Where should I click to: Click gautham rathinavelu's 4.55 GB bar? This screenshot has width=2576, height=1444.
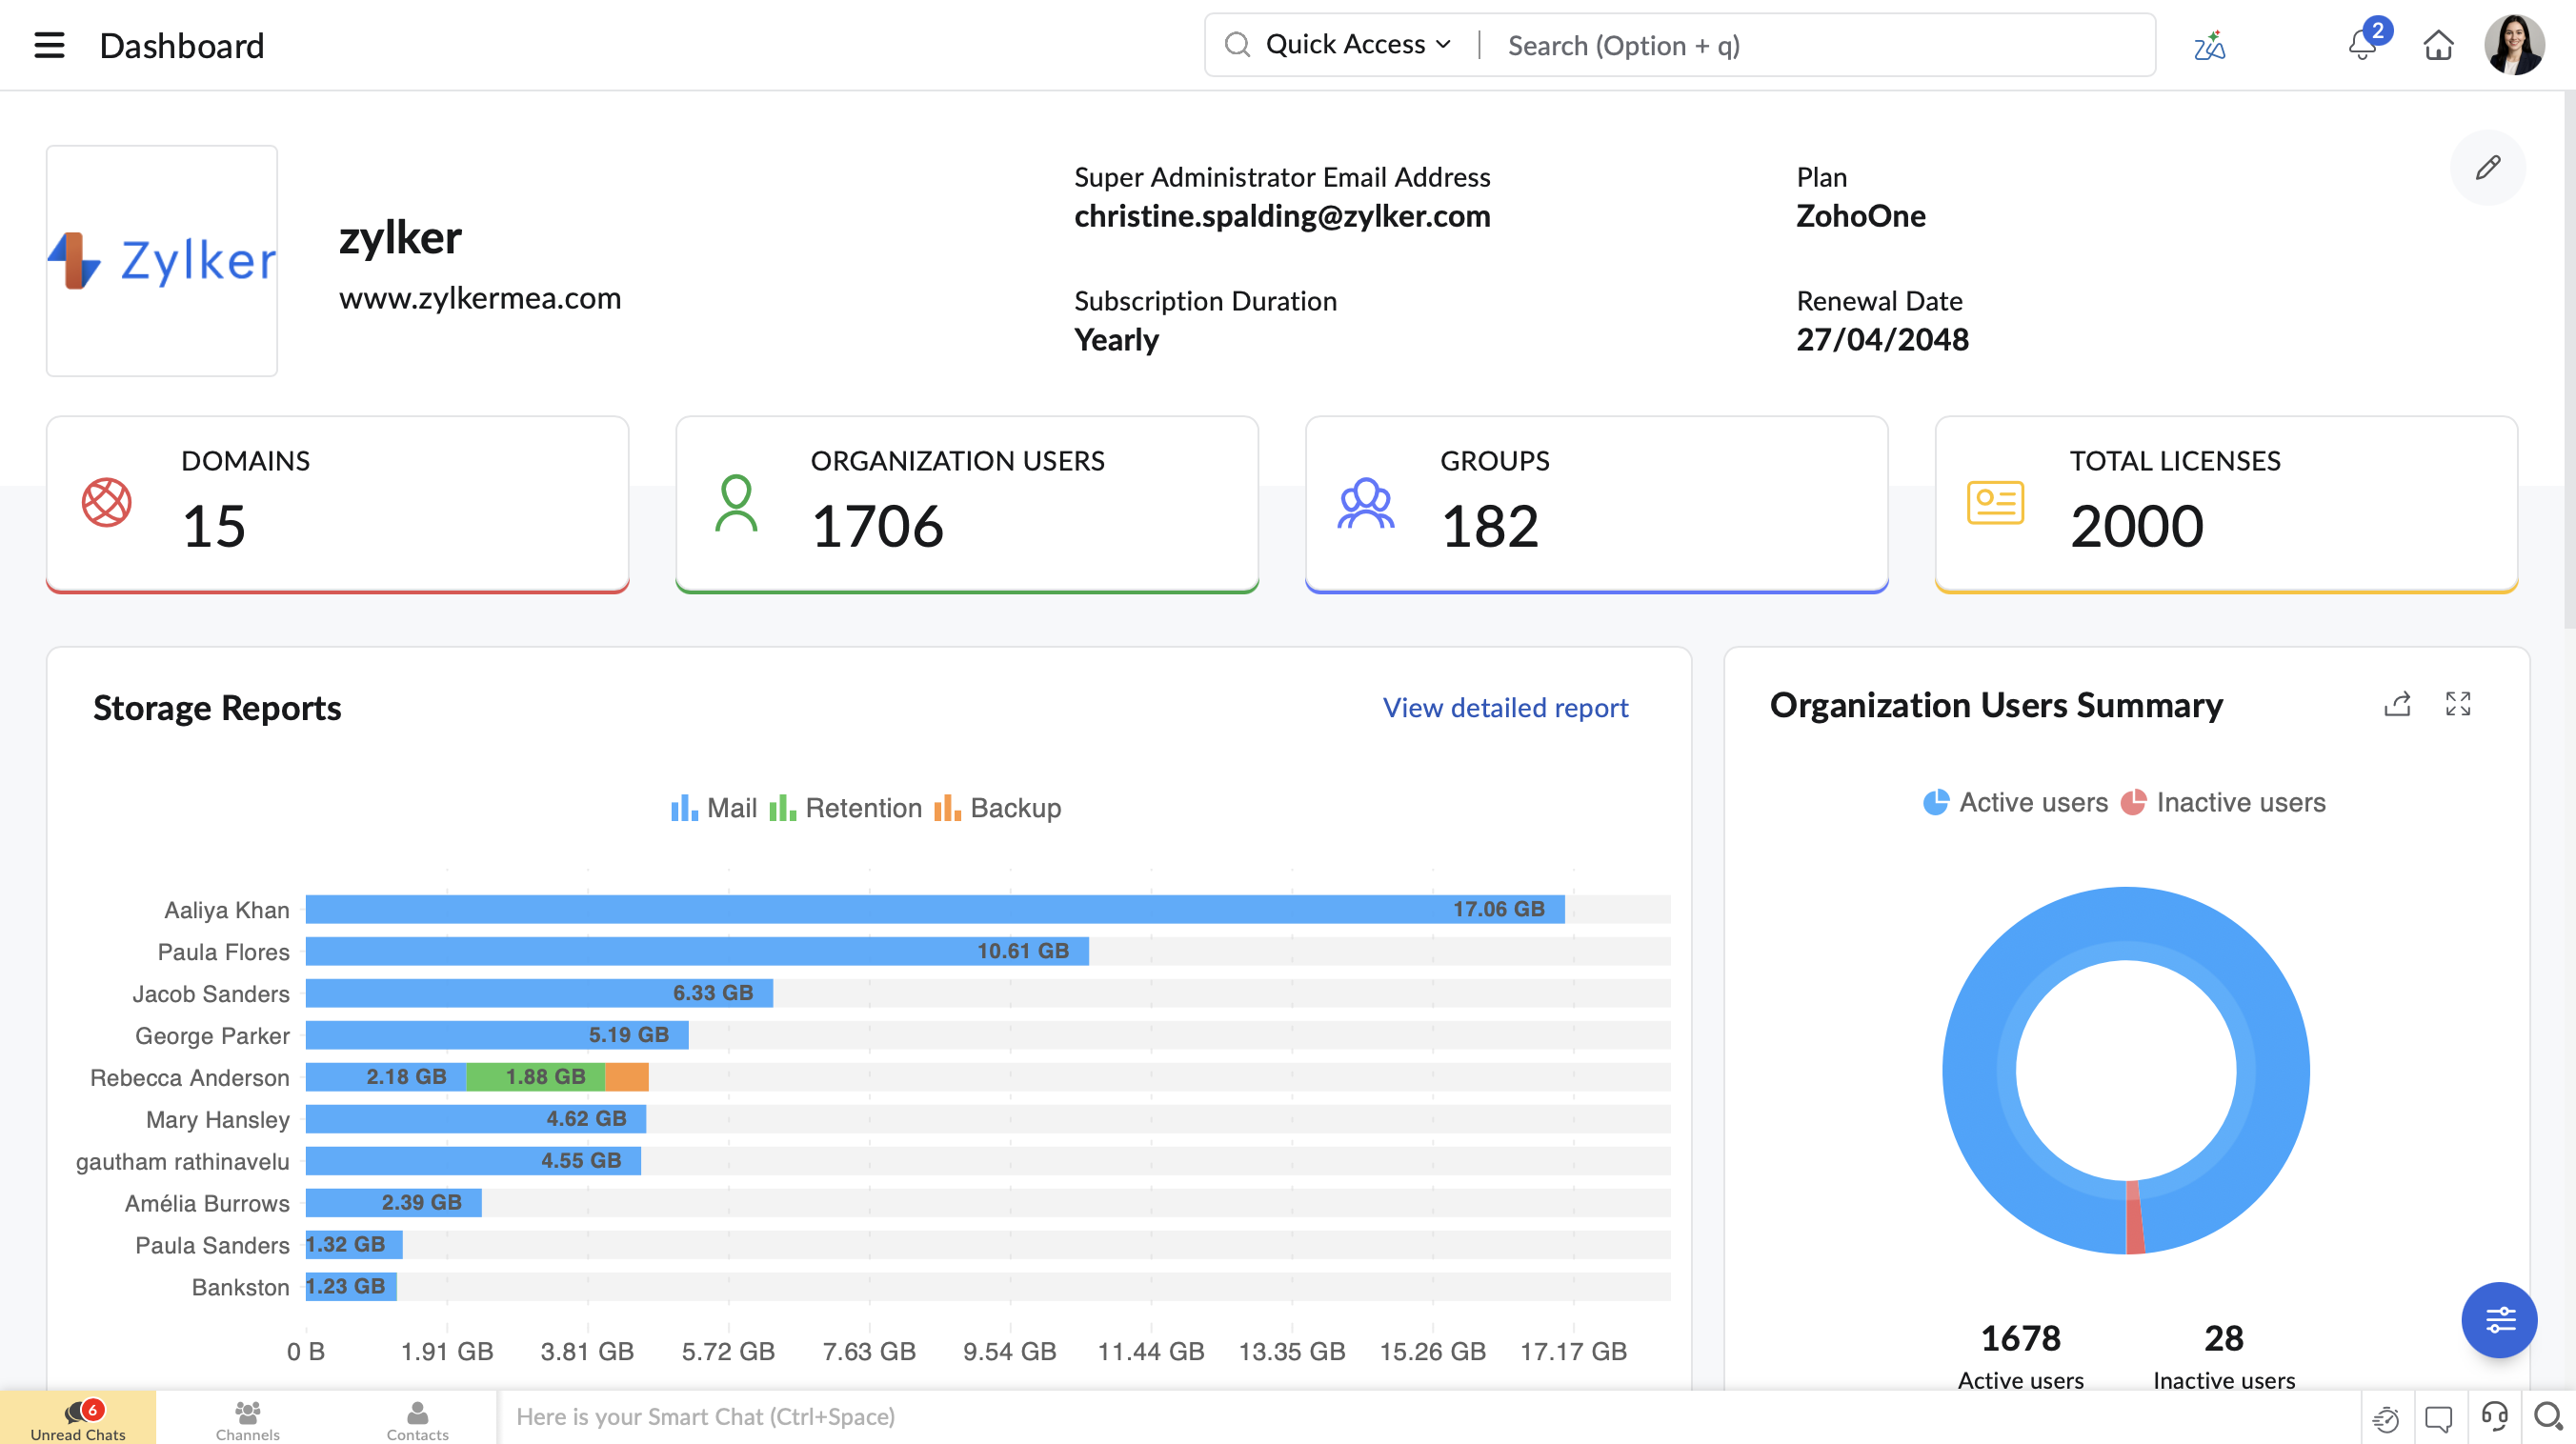tap(473, 1161)
